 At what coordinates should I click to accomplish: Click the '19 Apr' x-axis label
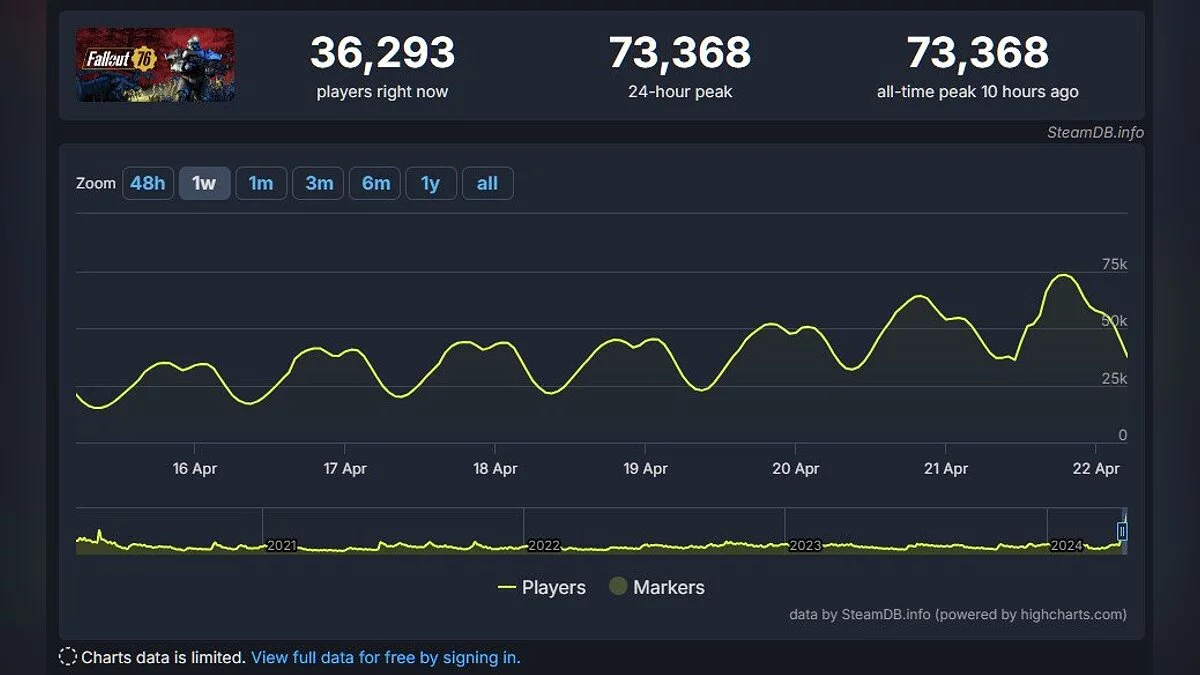645,468
